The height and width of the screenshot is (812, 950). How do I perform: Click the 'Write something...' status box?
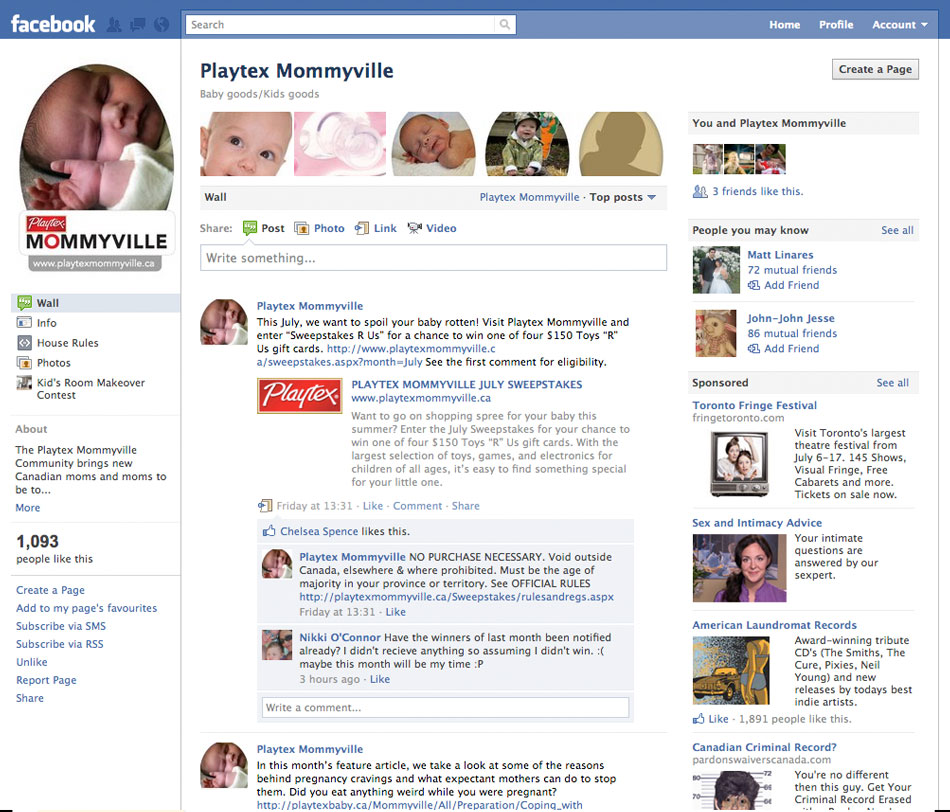coord(433,258)
